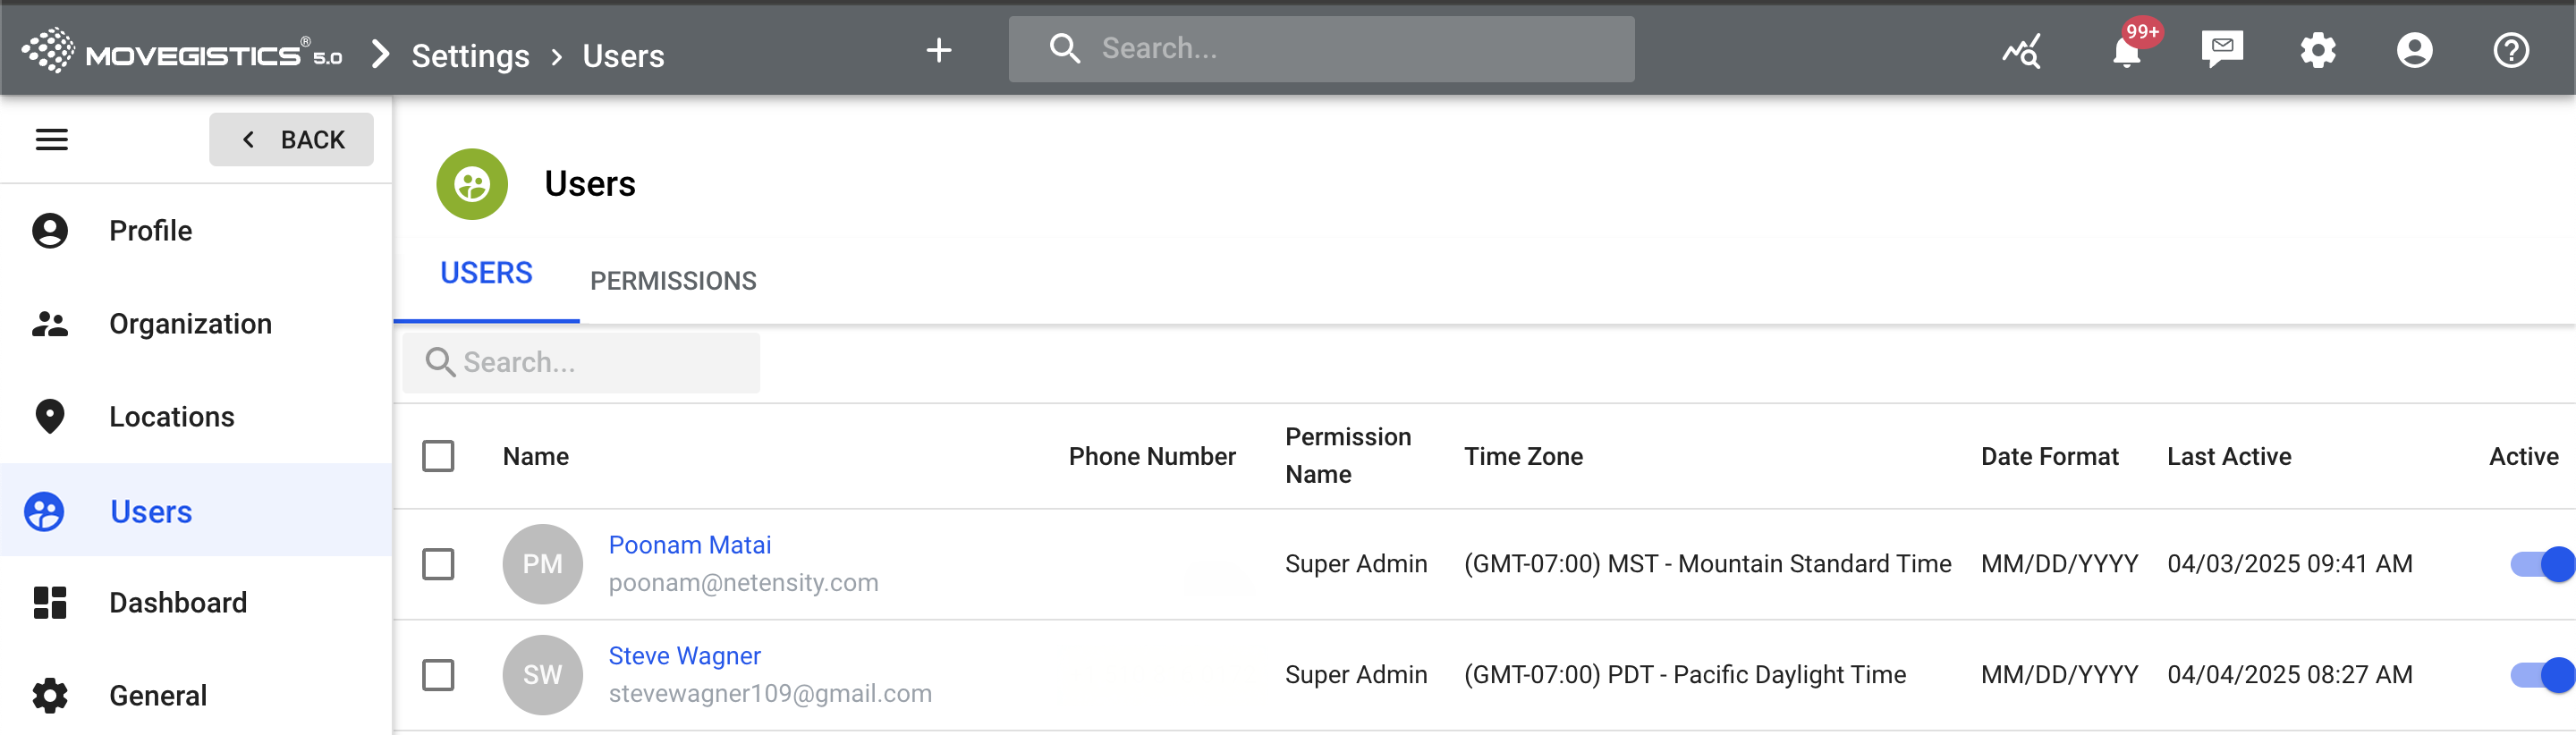Open Organization in the settings sidebar
This screenshot has height=735, width=2576.
(190, 324)
